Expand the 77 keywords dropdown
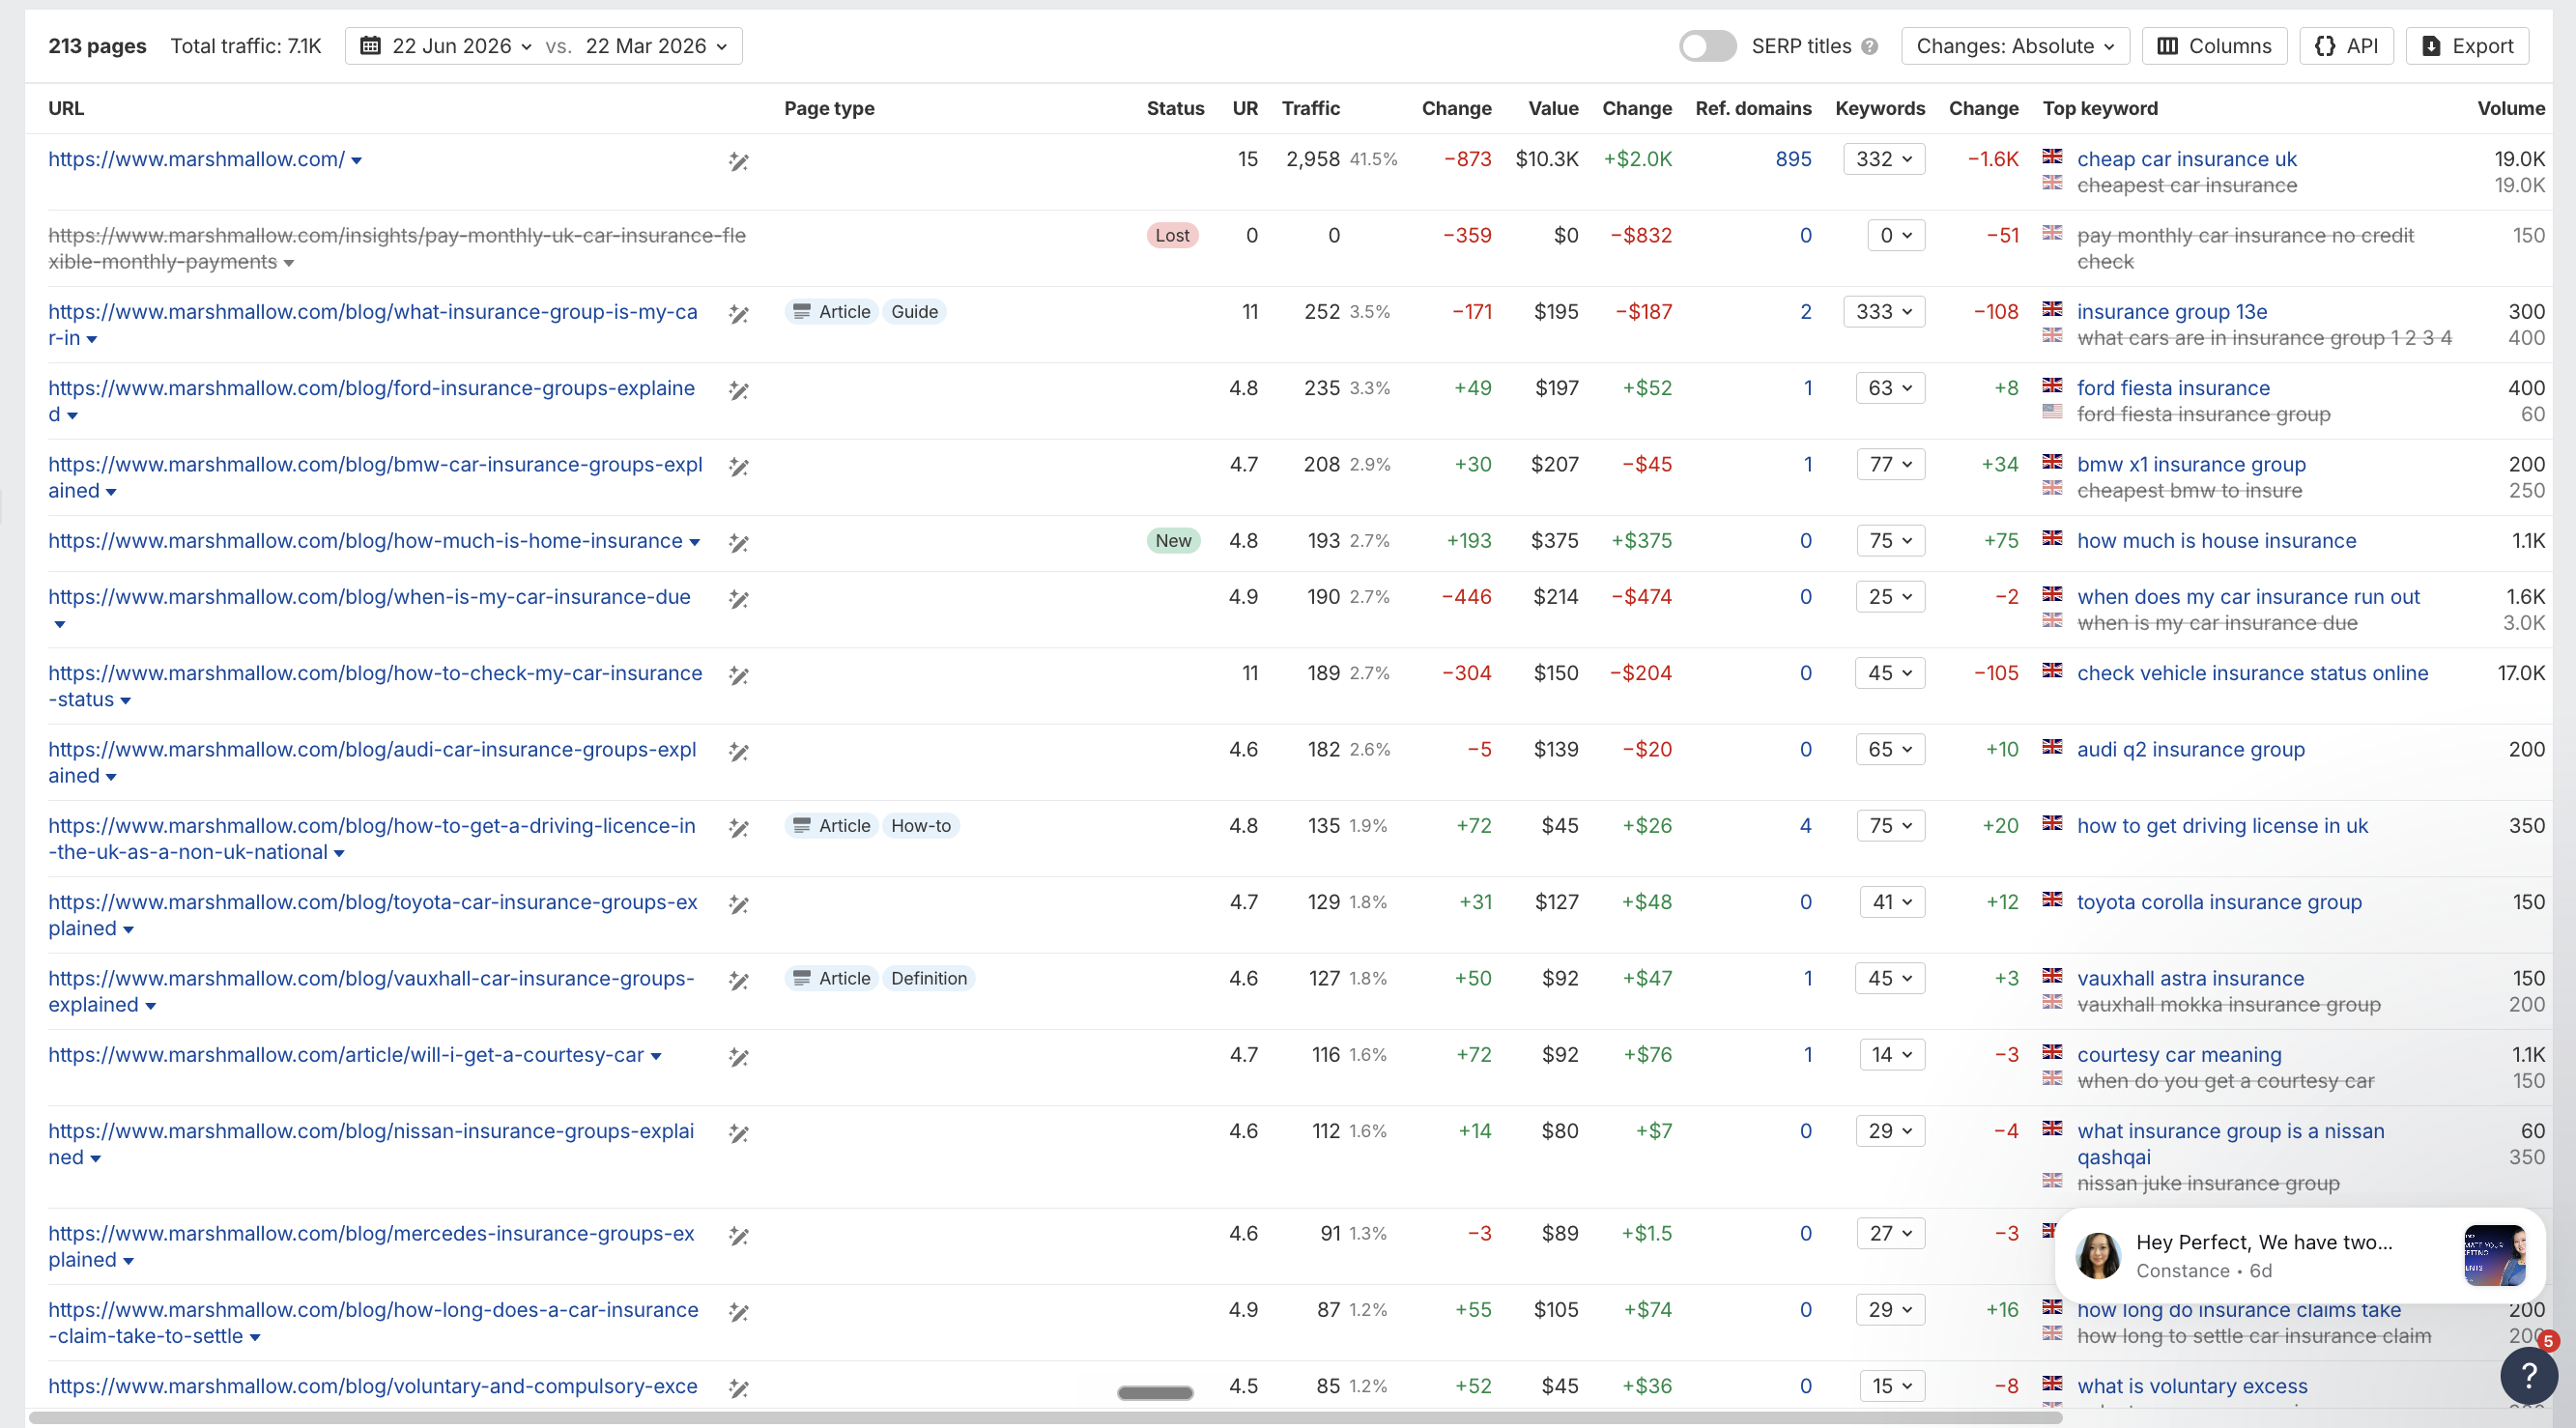 coord(1890,464)
